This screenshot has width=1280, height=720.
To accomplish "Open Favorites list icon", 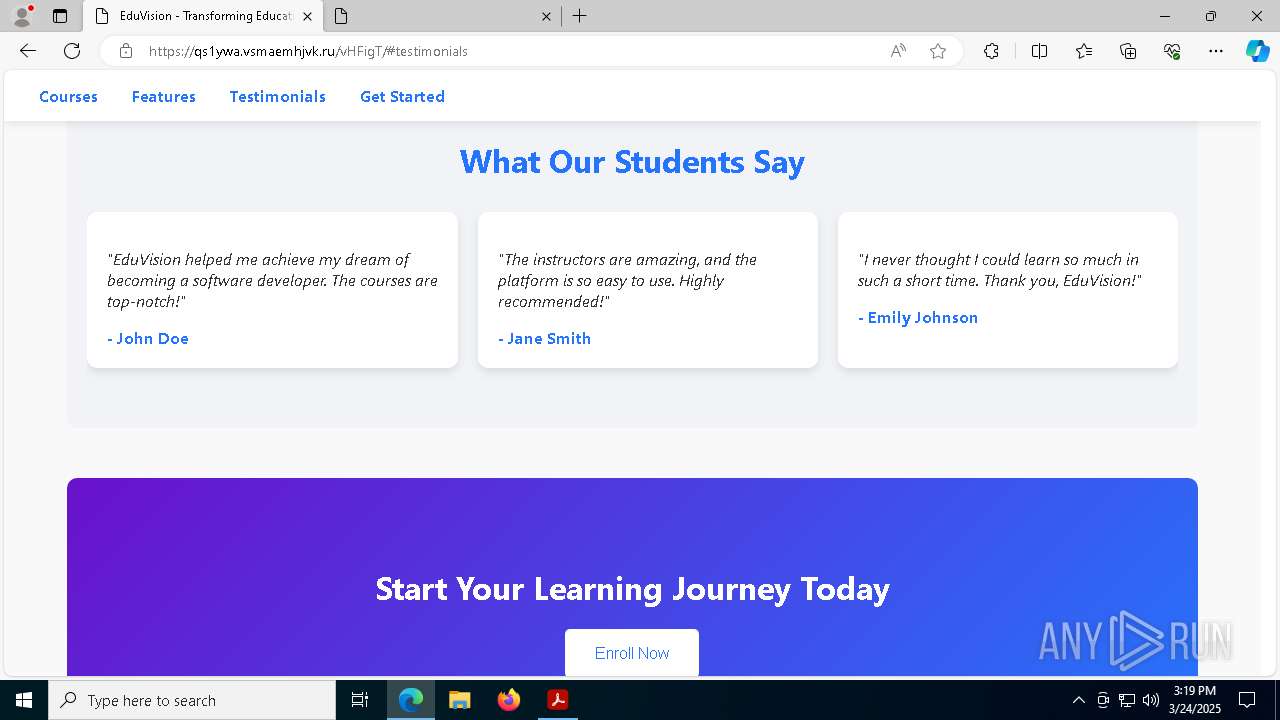I will pos(1084,51).
